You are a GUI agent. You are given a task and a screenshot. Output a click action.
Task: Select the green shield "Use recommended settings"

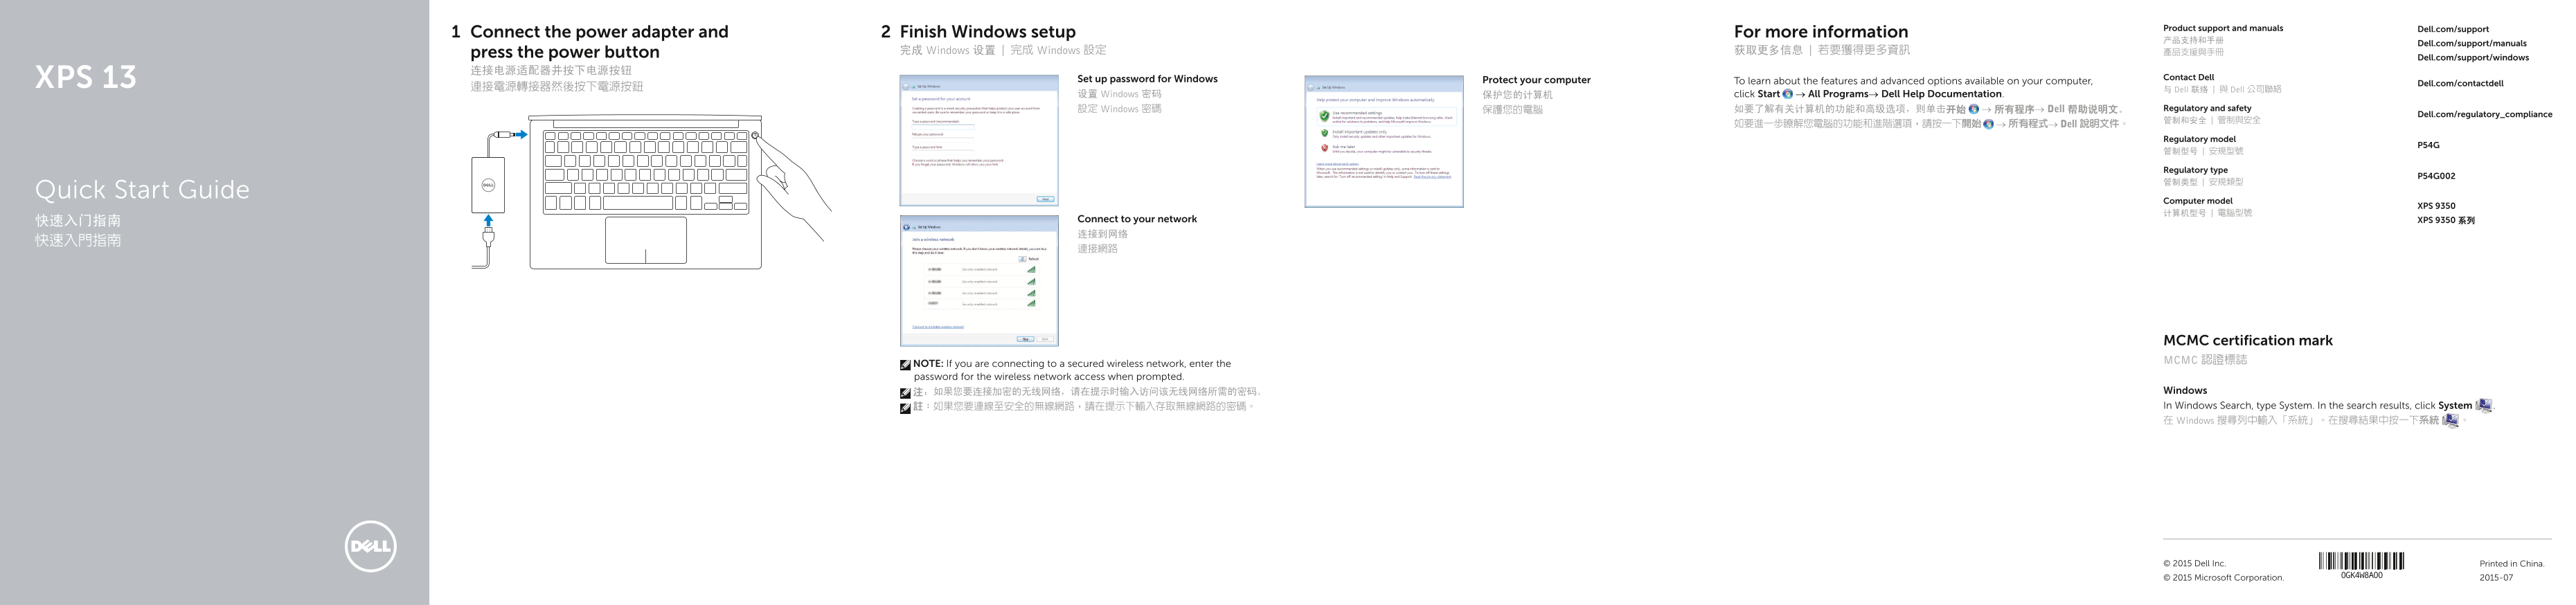click(1324, 116)
